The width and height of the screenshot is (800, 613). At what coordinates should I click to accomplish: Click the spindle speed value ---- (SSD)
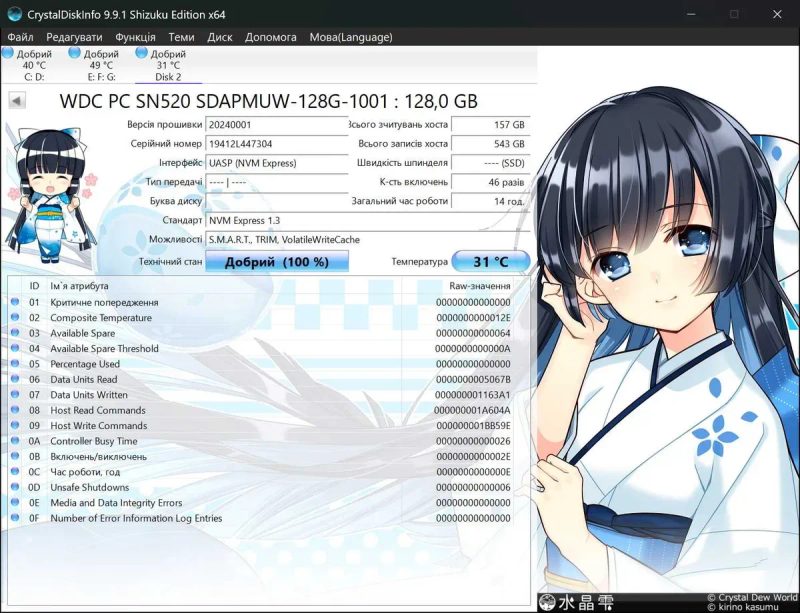(x=491, y=163)
